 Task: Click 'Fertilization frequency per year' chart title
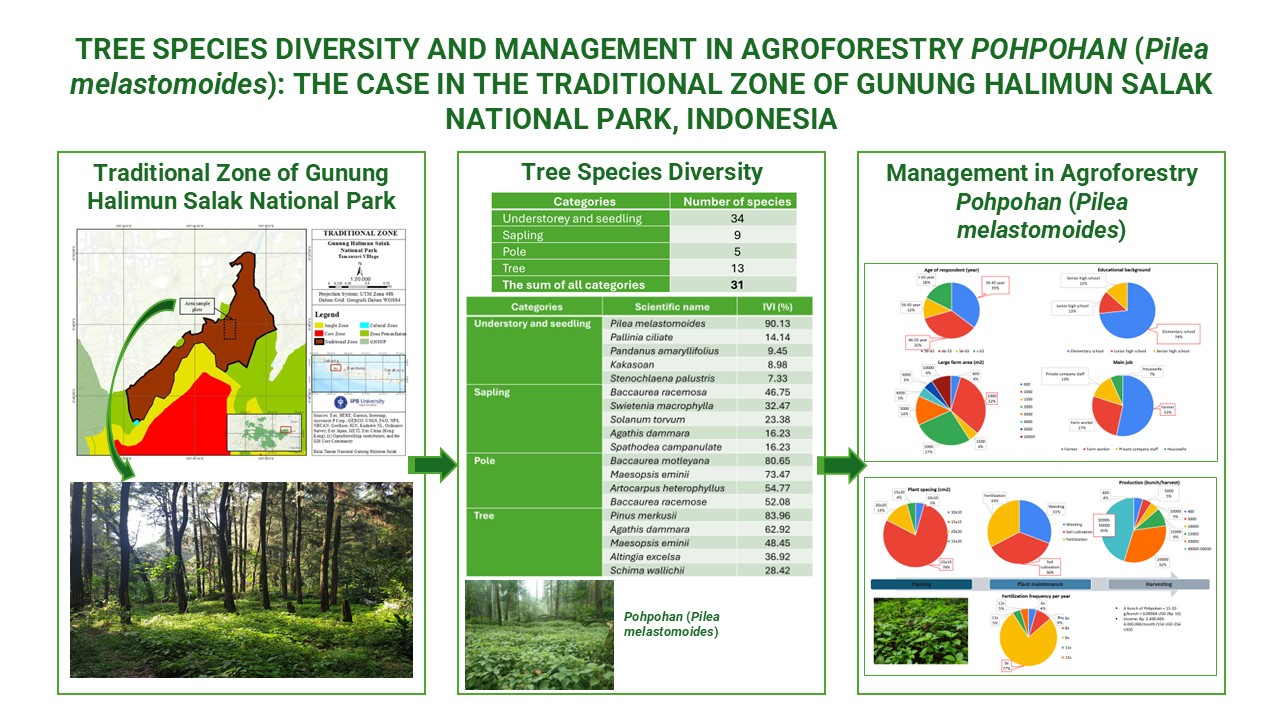[x=1036, y=596]
